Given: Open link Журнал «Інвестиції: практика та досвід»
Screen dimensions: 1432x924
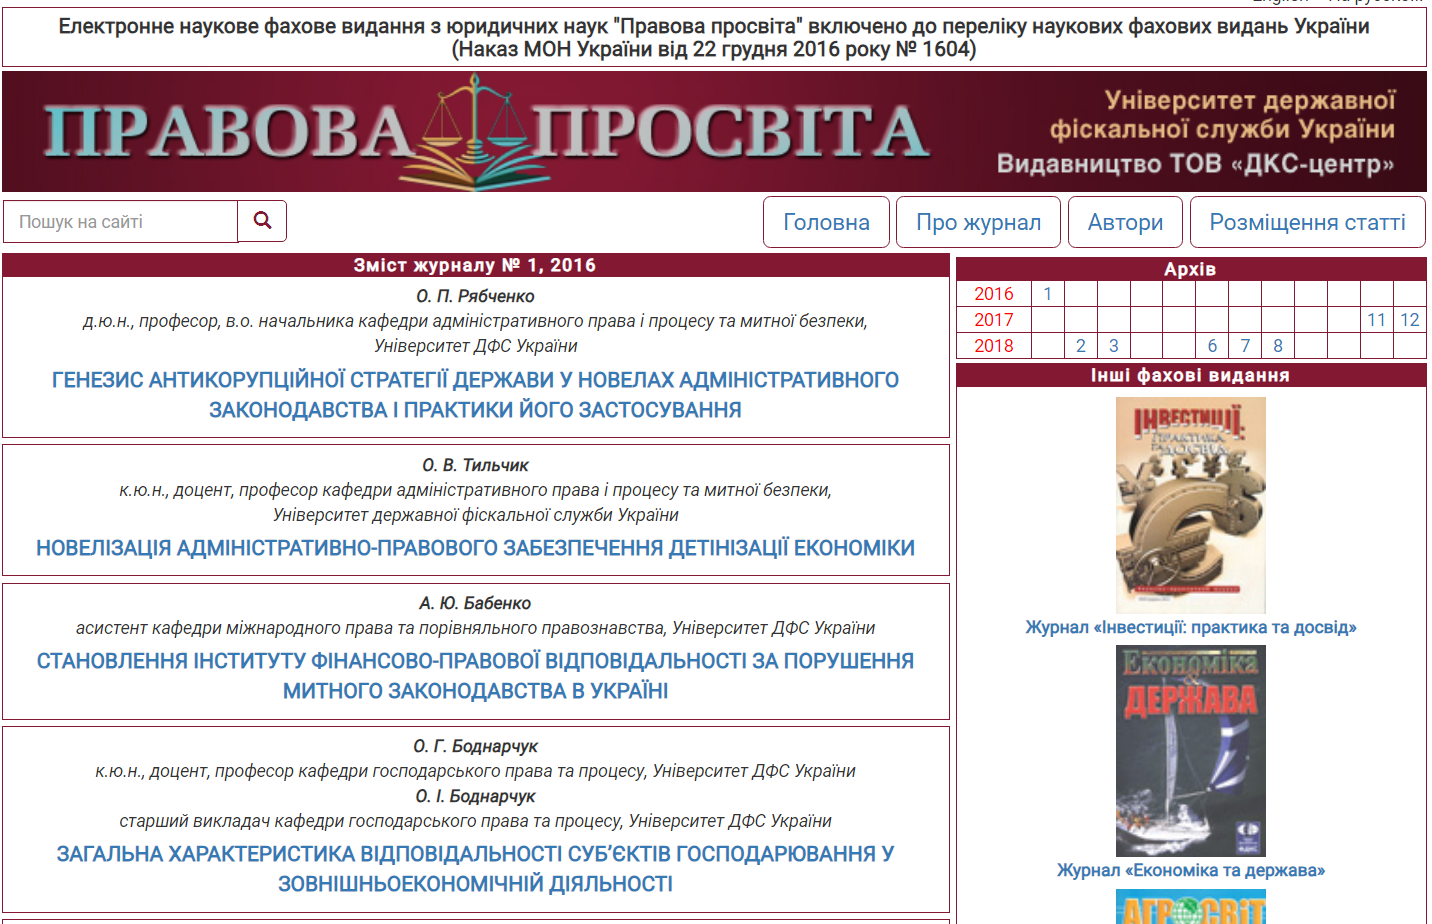Looking at the screenshot, I should [x=1191, y=628].
